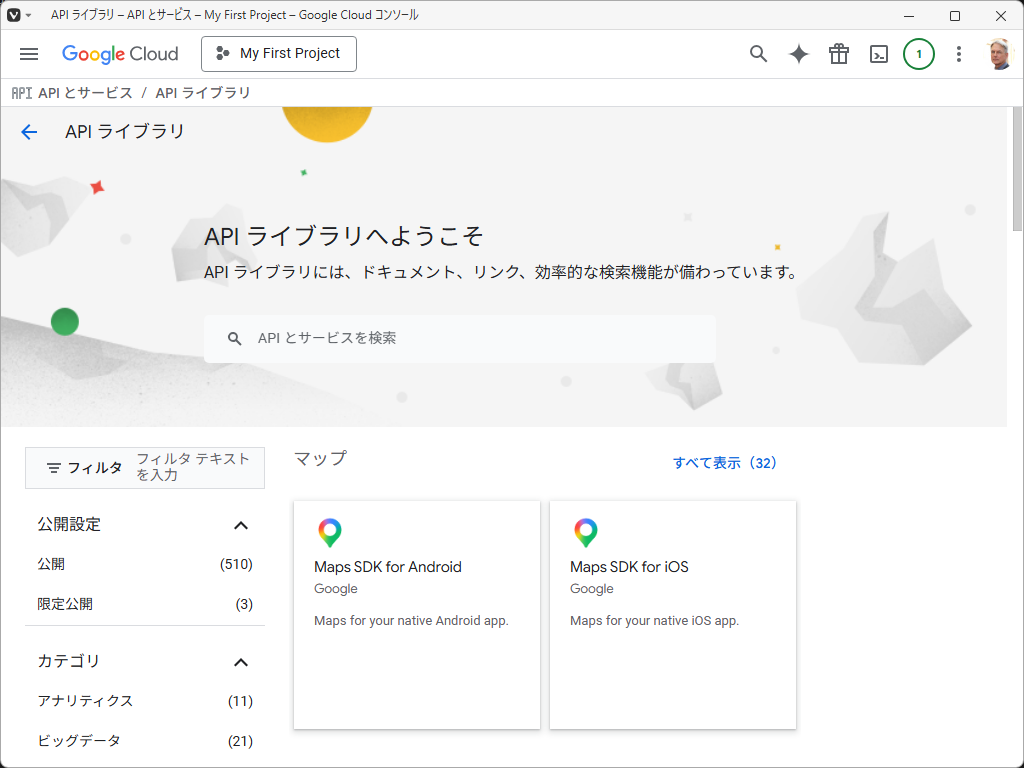Open the navigation hamburger menu
The image size is (1024, 768).
click(x=28, y=54)
